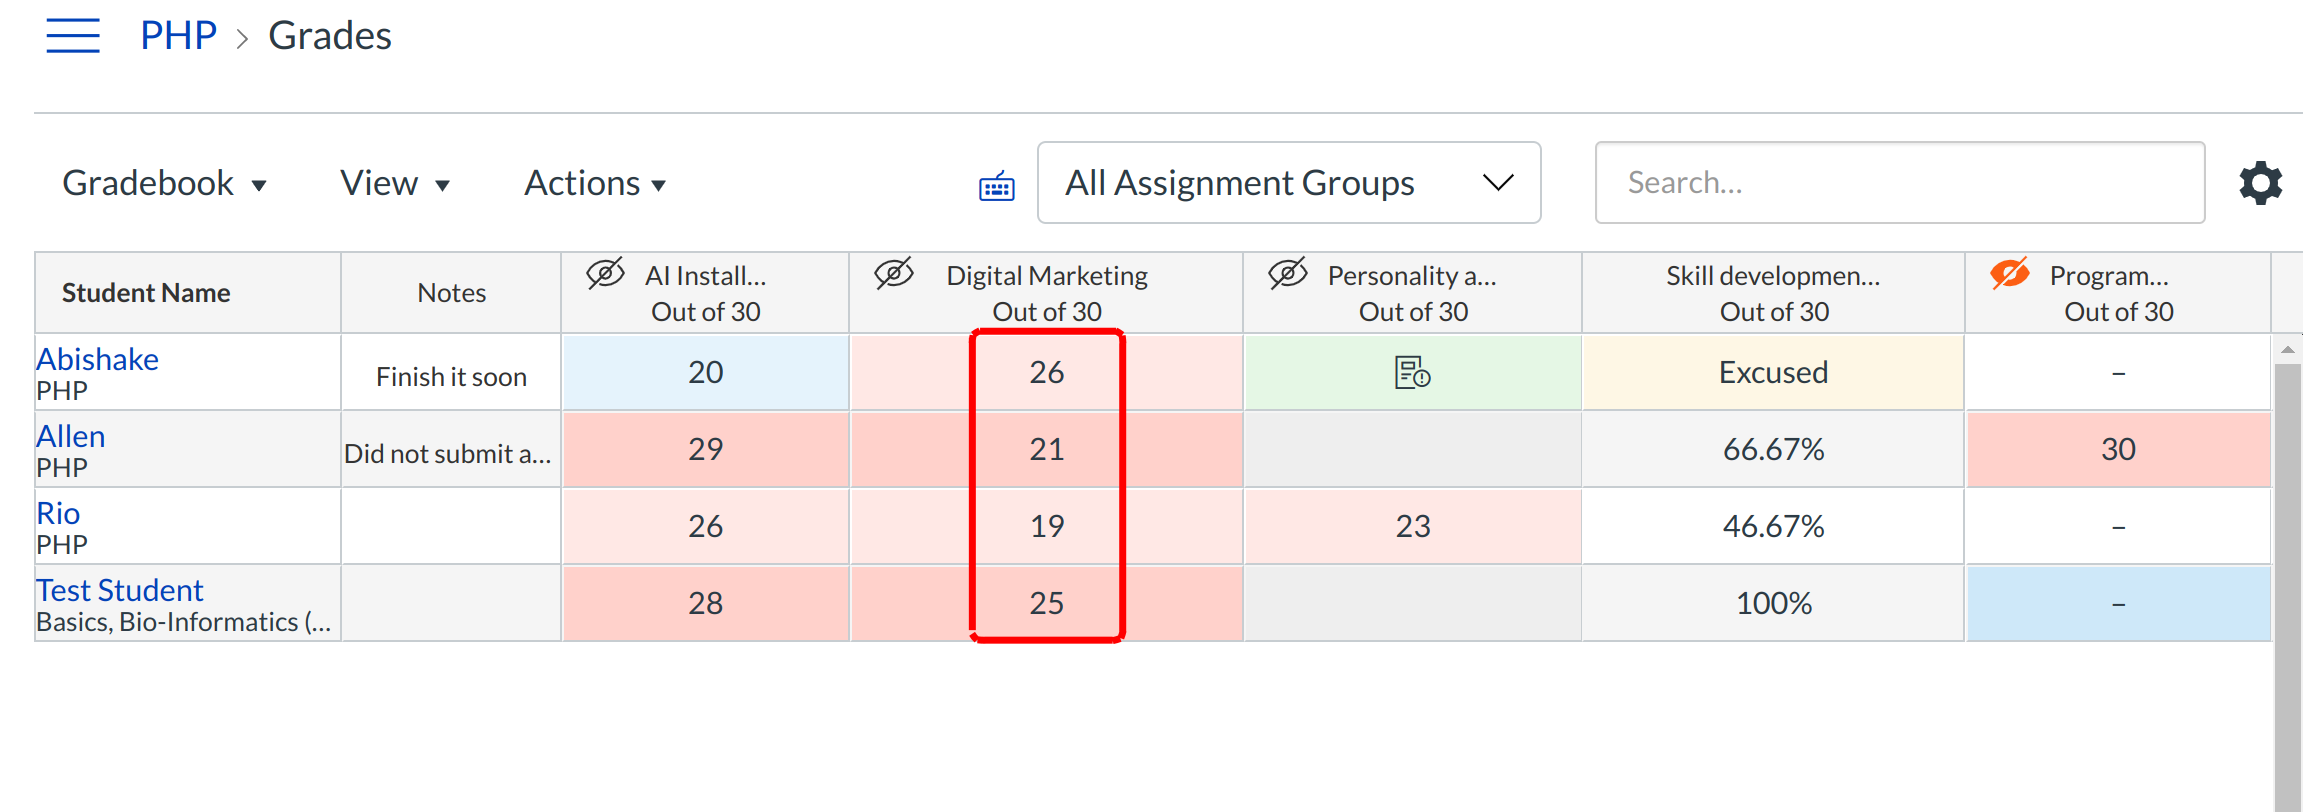Open Abishake's student profile link
2310x812 pixels.
tap(98, 359)
